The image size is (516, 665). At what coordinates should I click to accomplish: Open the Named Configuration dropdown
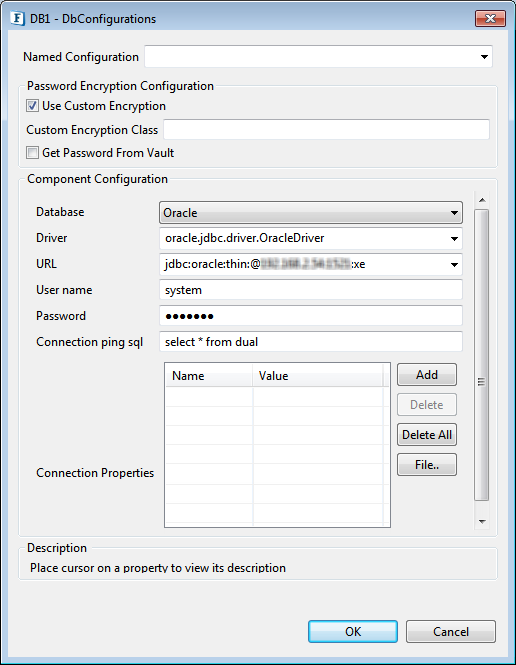tap(484, 57)
